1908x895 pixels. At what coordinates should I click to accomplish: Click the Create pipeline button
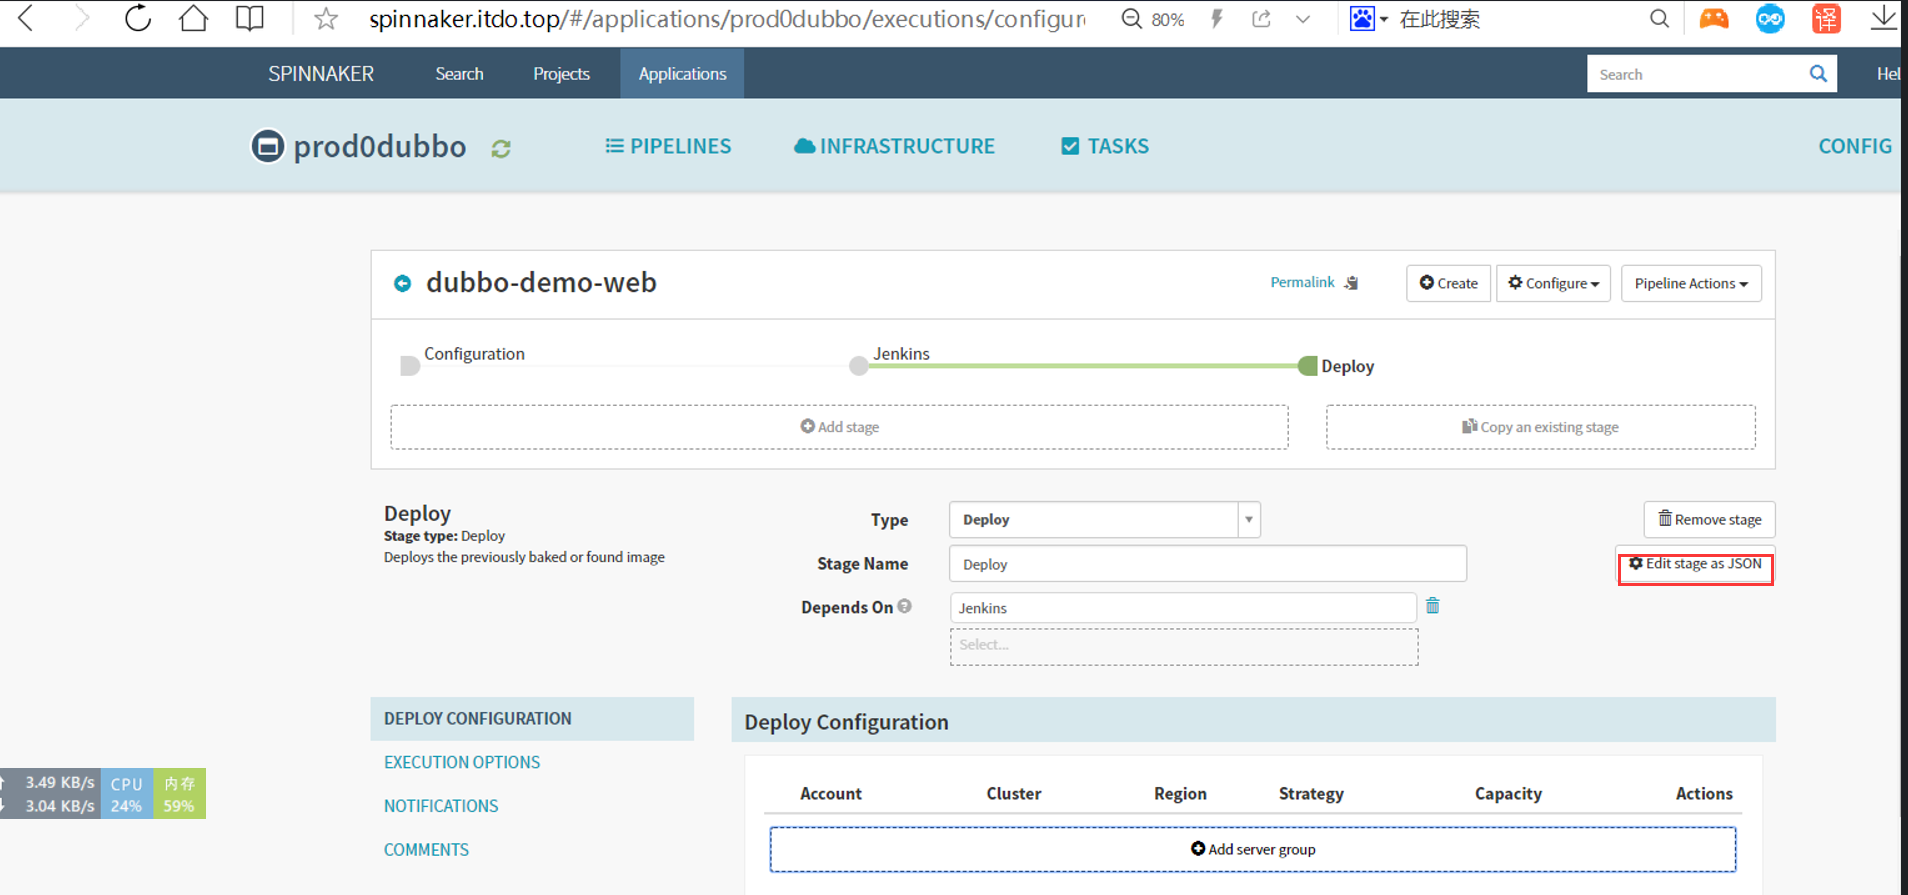coord(1448,283)
